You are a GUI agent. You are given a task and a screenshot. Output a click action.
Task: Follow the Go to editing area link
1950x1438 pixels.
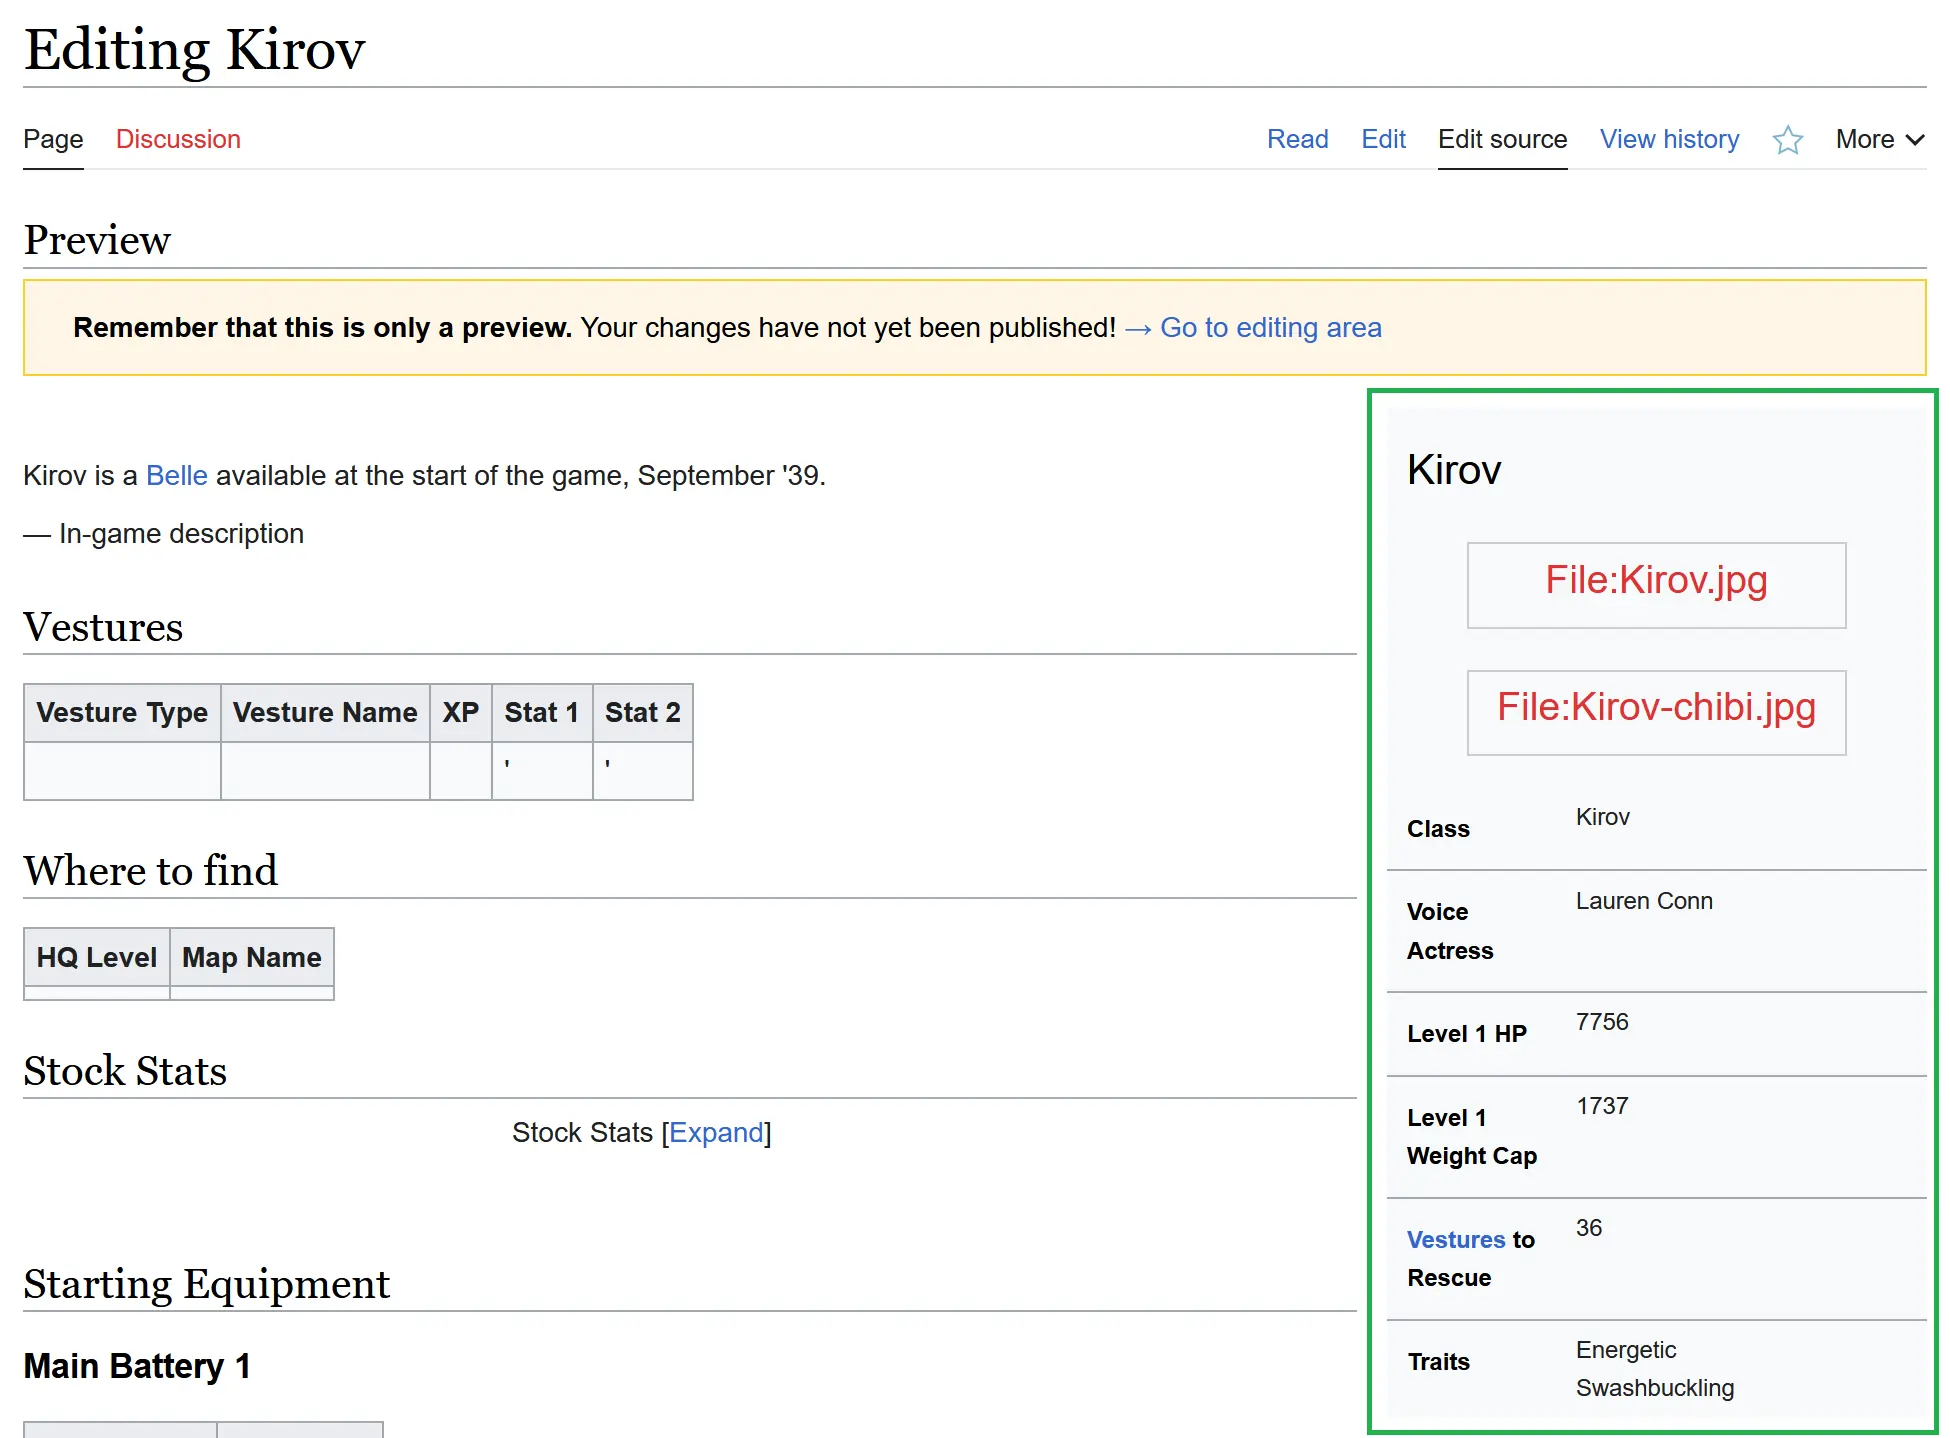(1270, 328)
